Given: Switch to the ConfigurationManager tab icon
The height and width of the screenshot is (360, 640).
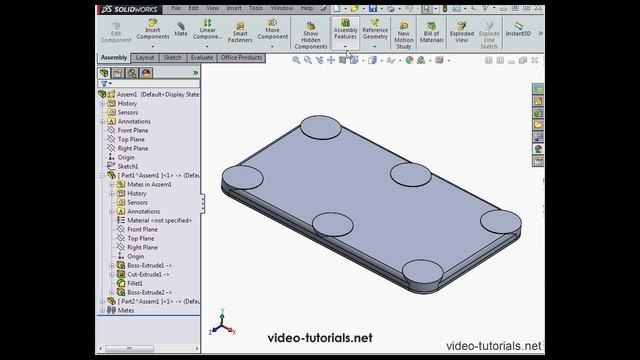Looking at the screenshot, I should [x=132, y=73].
